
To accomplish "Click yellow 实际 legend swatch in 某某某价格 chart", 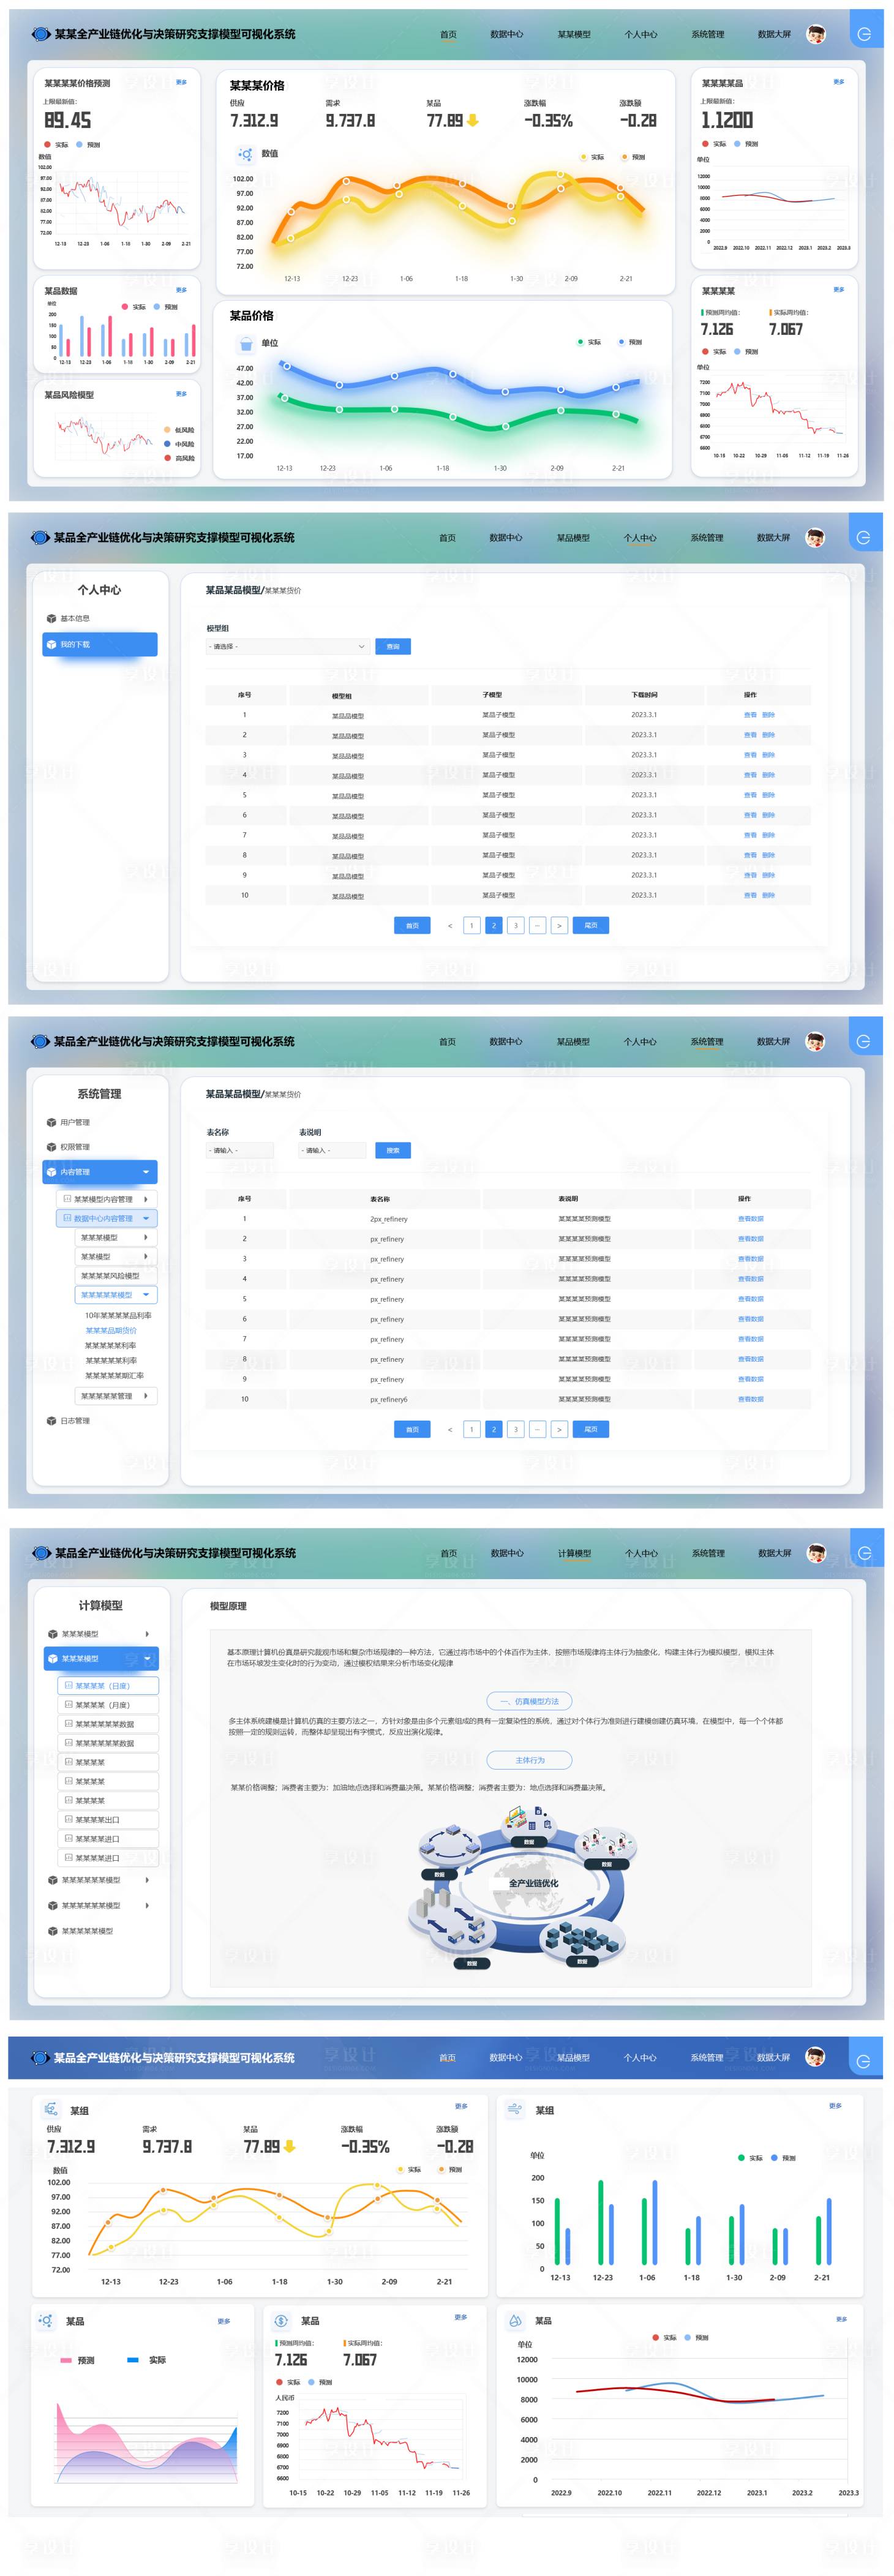I will [584, 157].
